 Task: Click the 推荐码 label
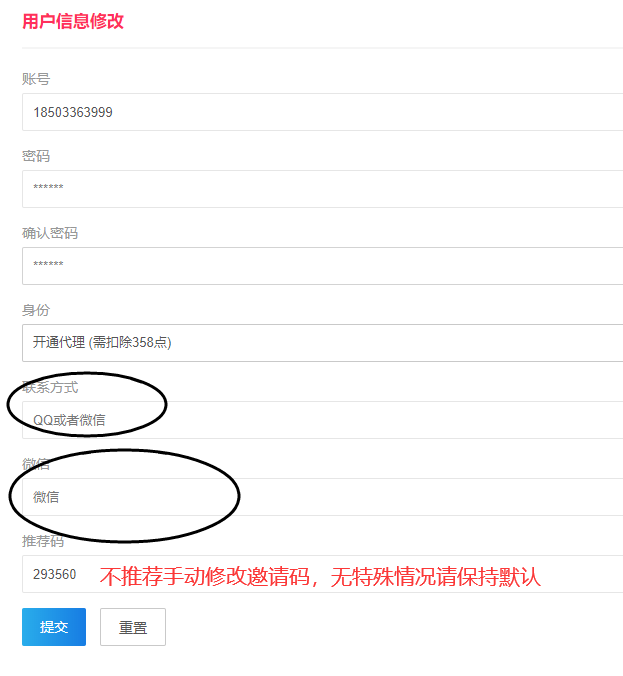(43, 541)
